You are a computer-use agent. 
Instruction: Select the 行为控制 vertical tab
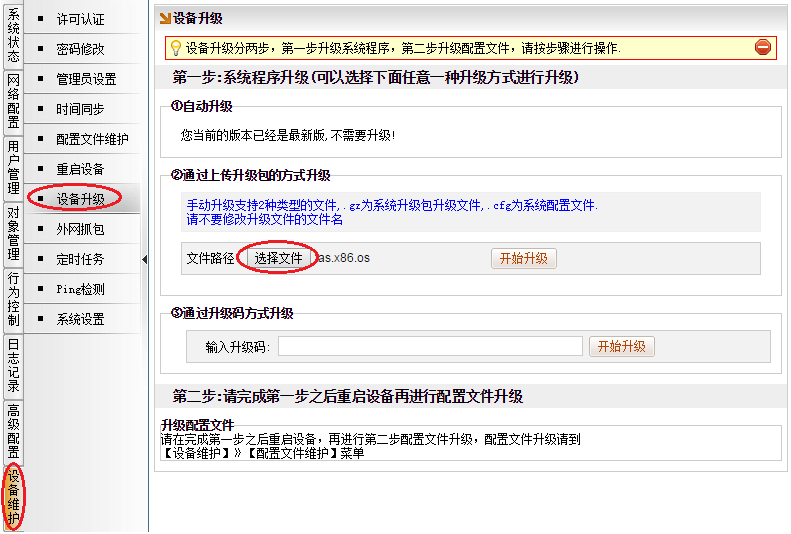point(13,299)
